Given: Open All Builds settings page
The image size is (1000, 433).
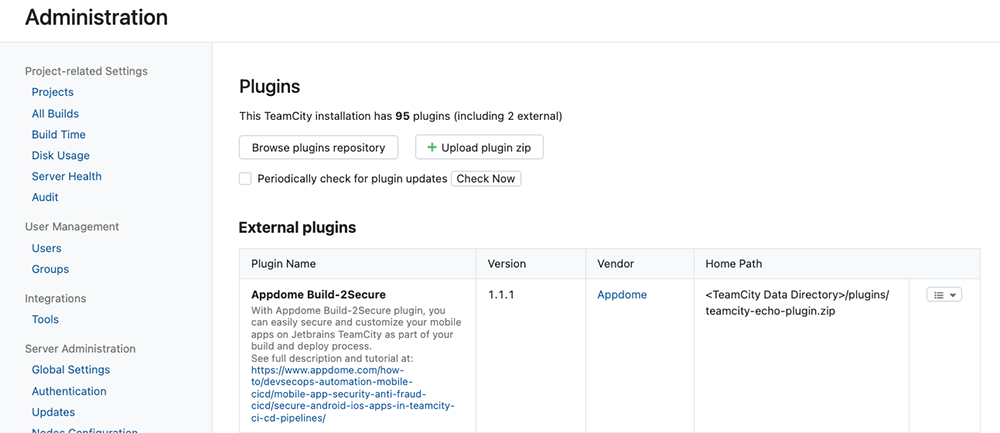Looking at the screenshot, I should (55, 114).
